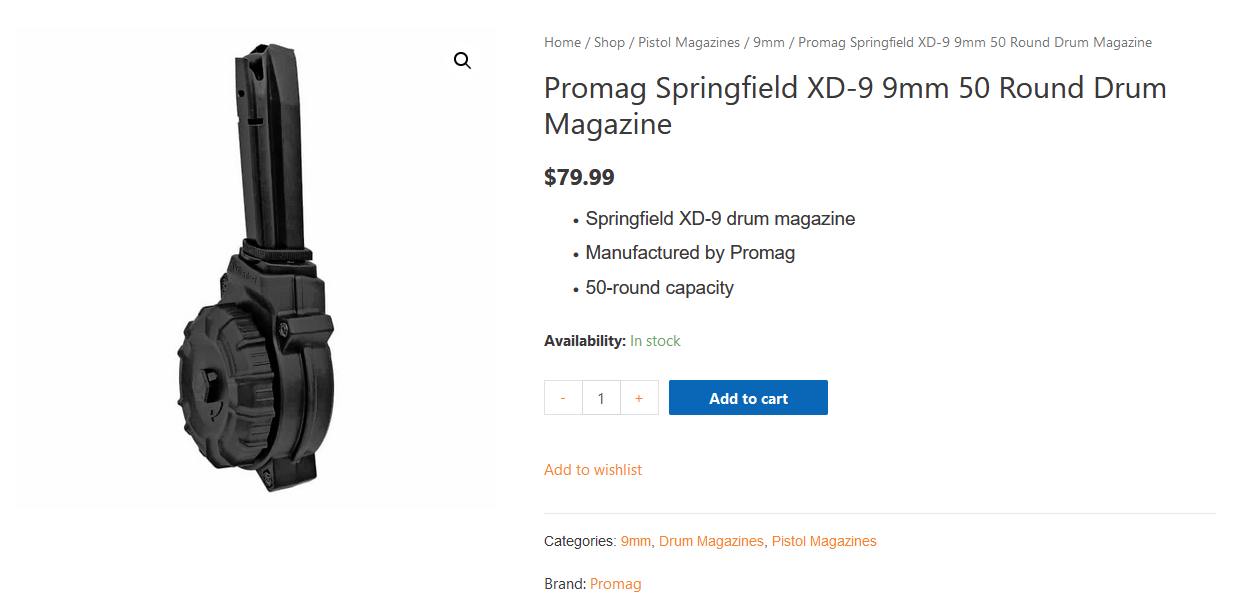Open the 9mm category link under Categories
This screenshot has width=1241, height=607.
coord(636,541)
